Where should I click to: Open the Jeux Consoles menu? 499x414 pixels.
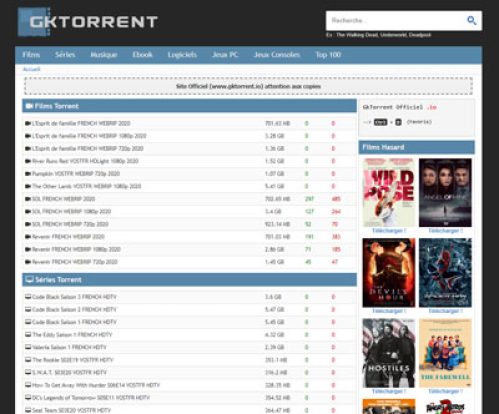click(x=277, y=55)
